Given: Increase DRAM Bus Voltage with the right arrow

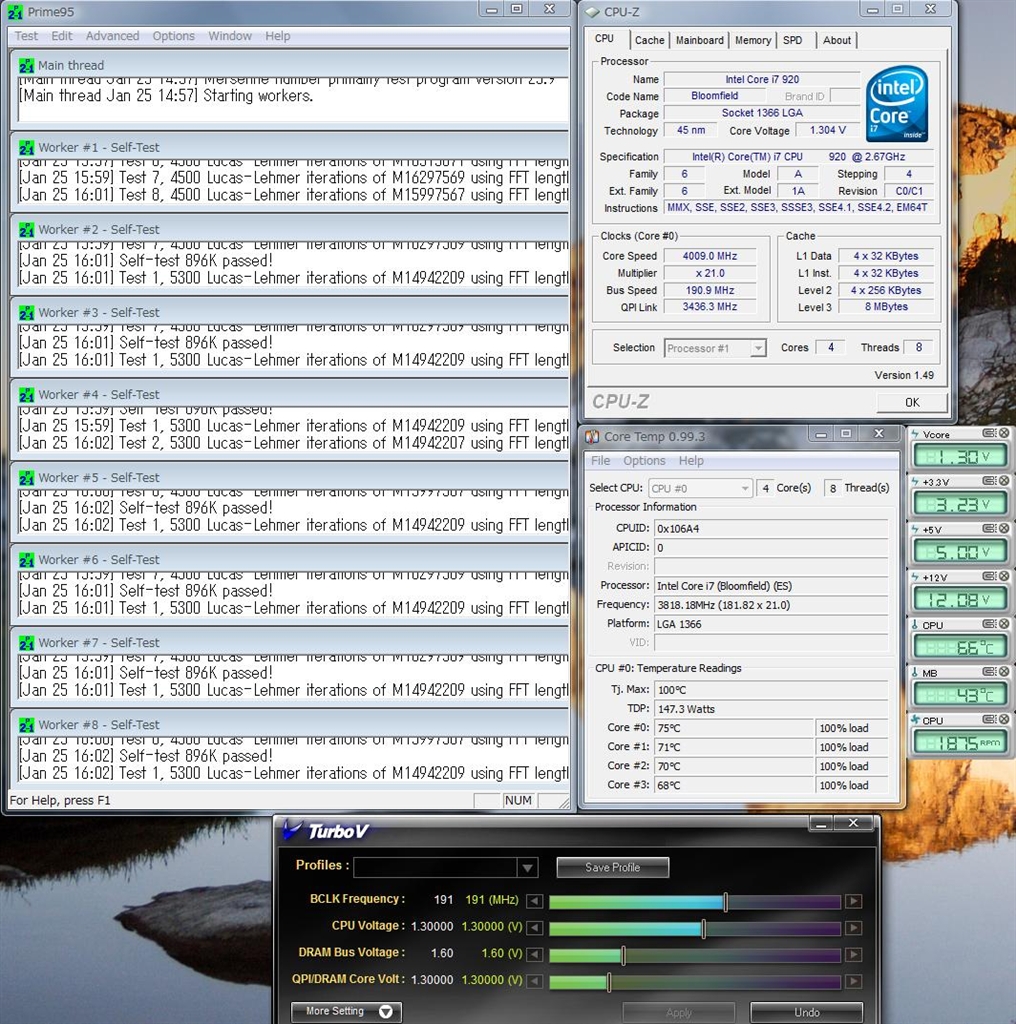Looking at the screenshot, I should pyautogui.click(x=853, y=955).
